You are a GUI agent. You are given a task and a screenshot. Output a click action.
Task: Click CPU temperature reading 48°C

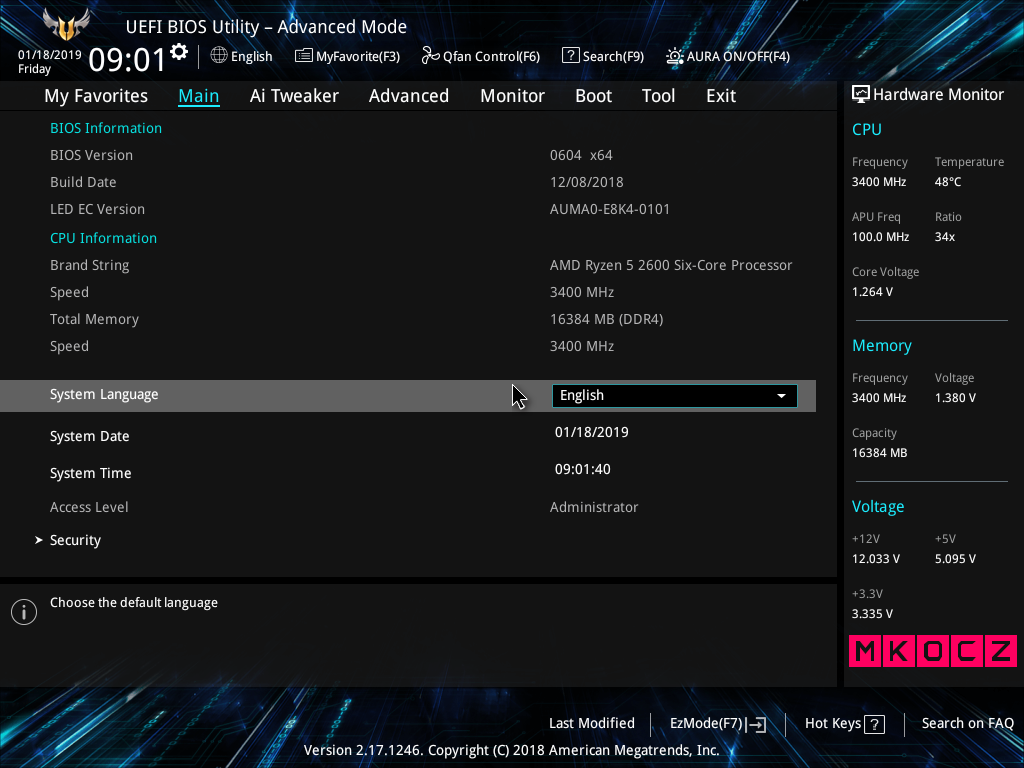pyautogui.click(x=948, y=182)
